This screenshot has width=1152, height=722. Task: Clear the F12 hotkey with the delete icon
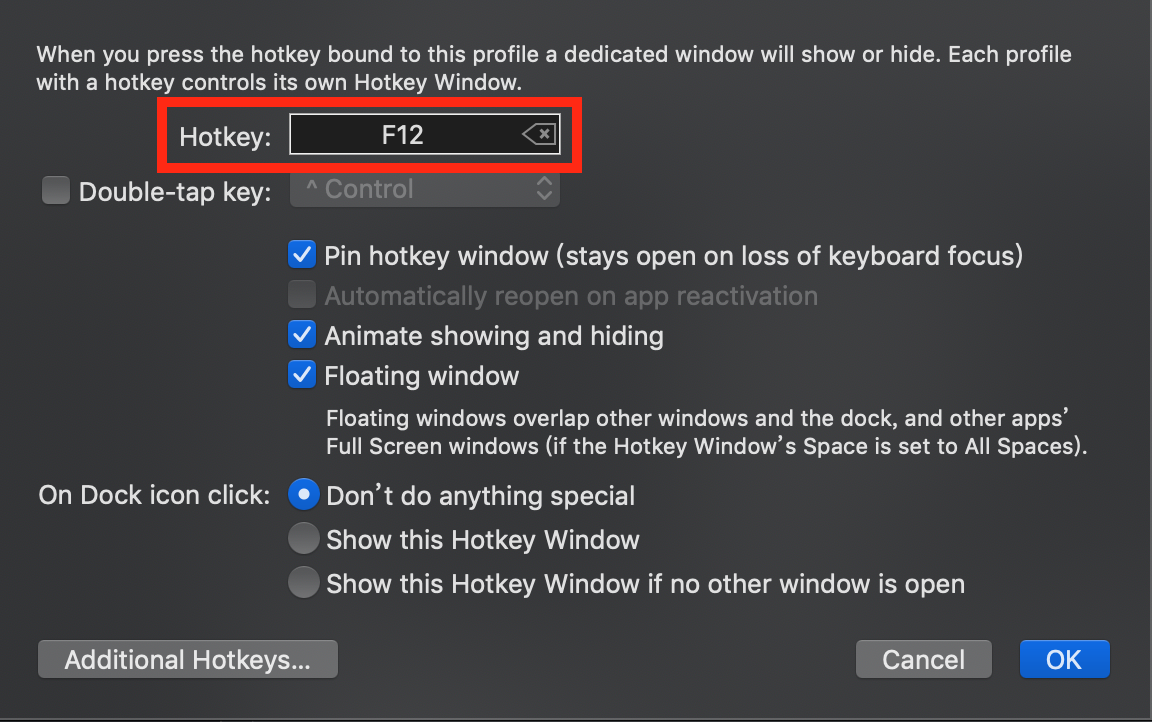click(x=539, y=134)
